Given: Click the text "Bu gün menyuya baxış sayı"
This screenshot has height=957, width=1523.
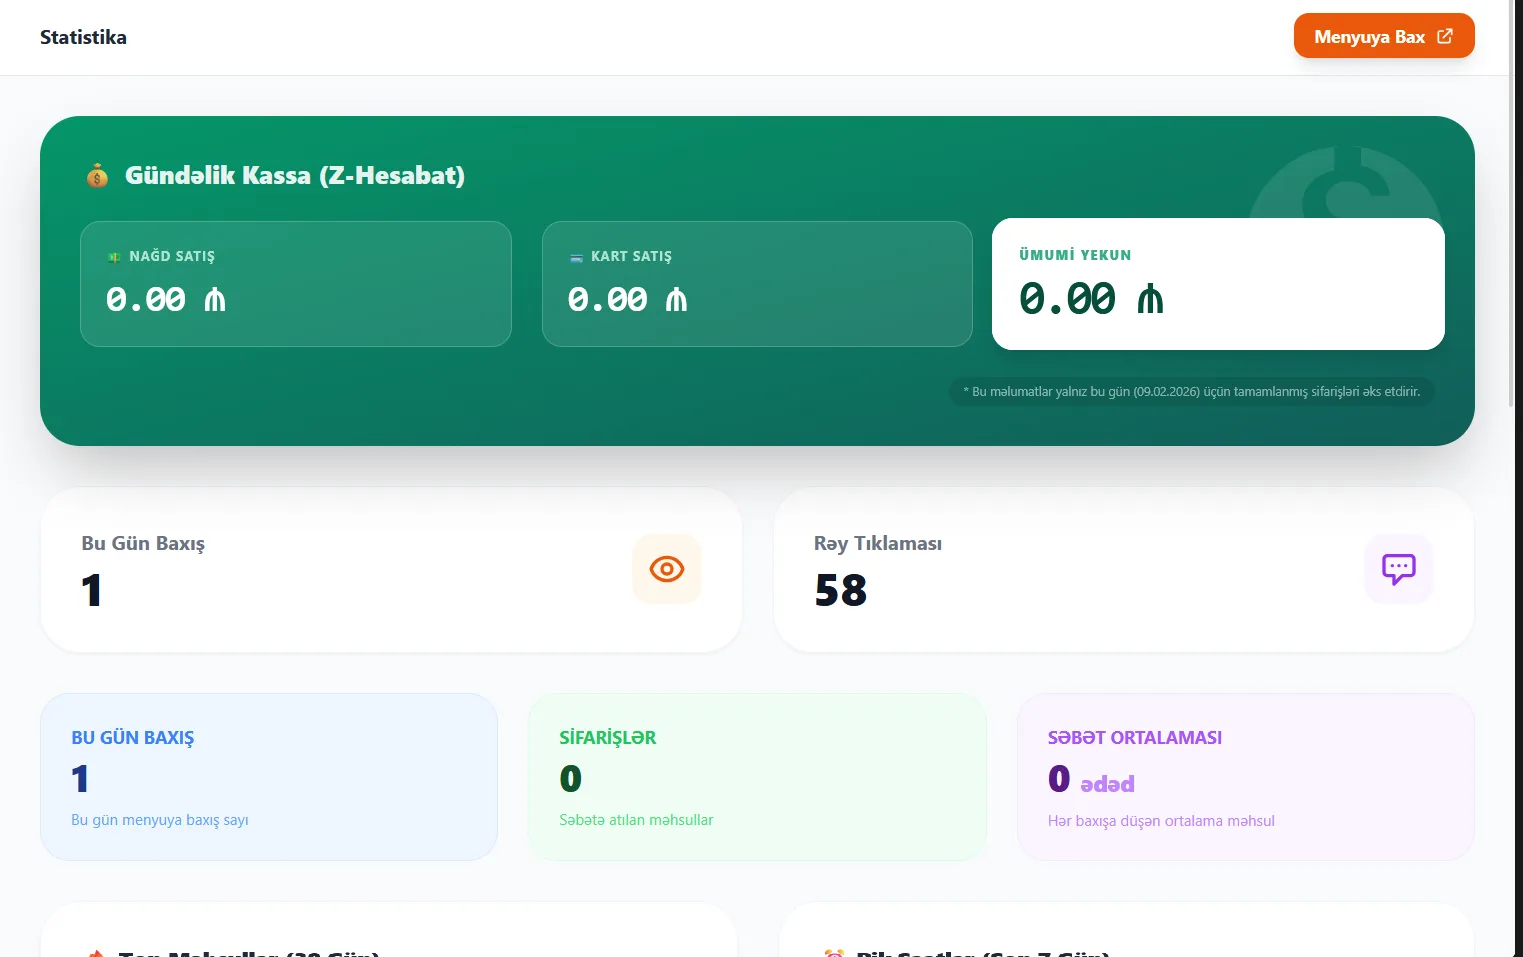Looking at the screenshot, I should tap(160, 820).
